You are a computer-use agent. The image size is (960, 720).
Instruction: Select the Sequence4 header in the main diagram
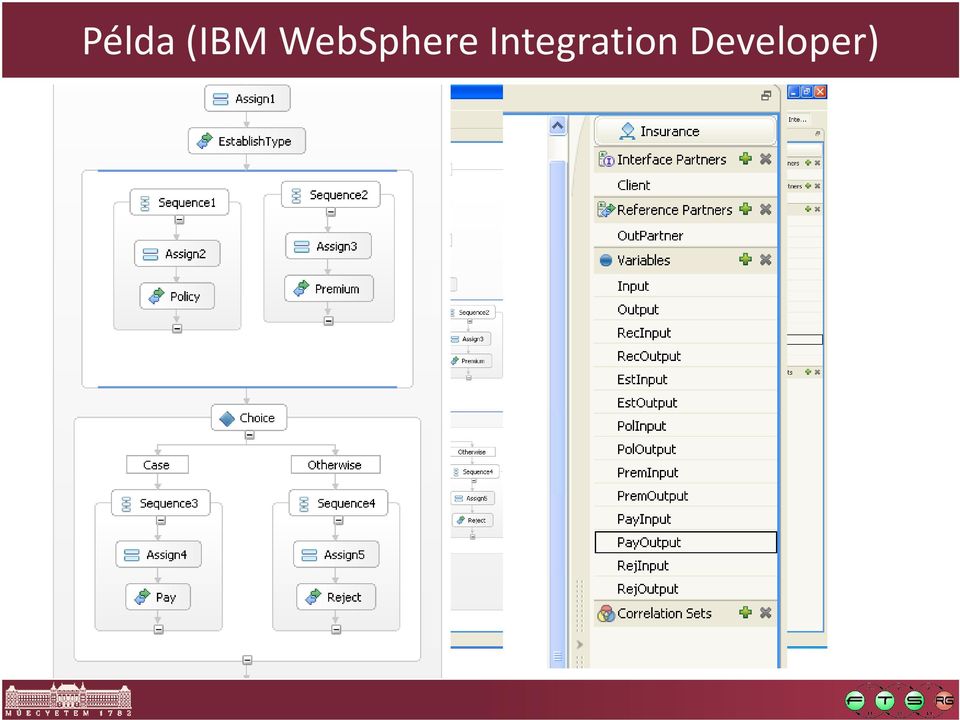(339, 503)
